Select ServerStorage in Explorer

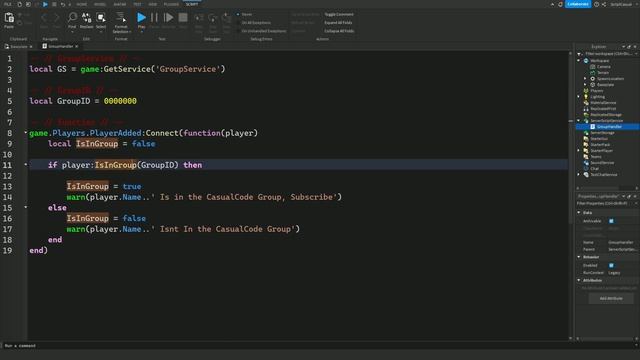(602, 133)
